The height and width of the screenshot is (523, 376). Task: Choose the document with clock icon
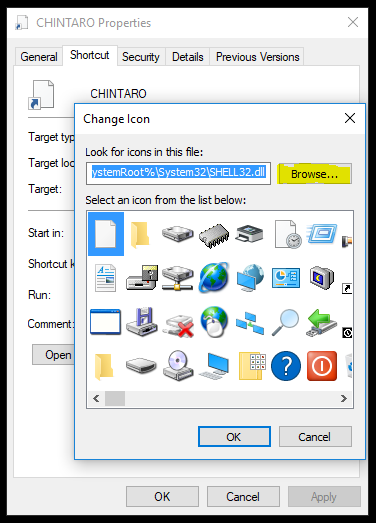tap(287, 234)
